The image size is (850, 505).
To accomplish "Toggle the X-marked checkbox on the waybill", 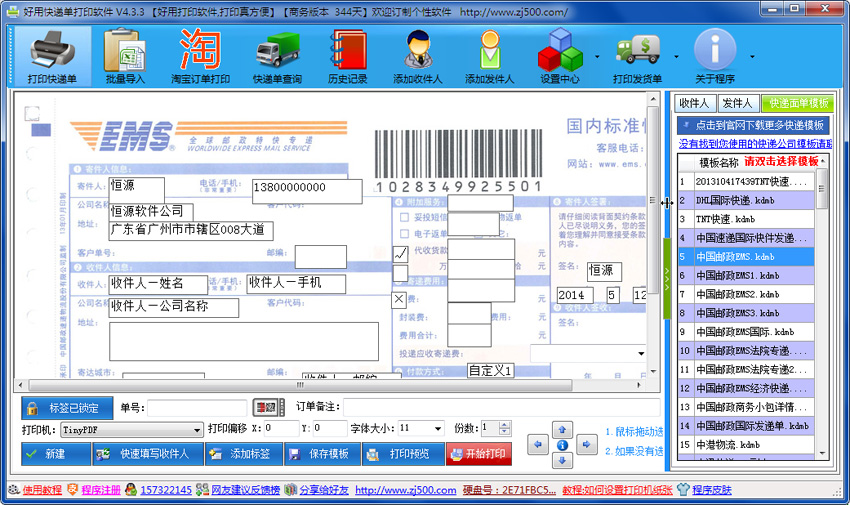I will point(399,299).
